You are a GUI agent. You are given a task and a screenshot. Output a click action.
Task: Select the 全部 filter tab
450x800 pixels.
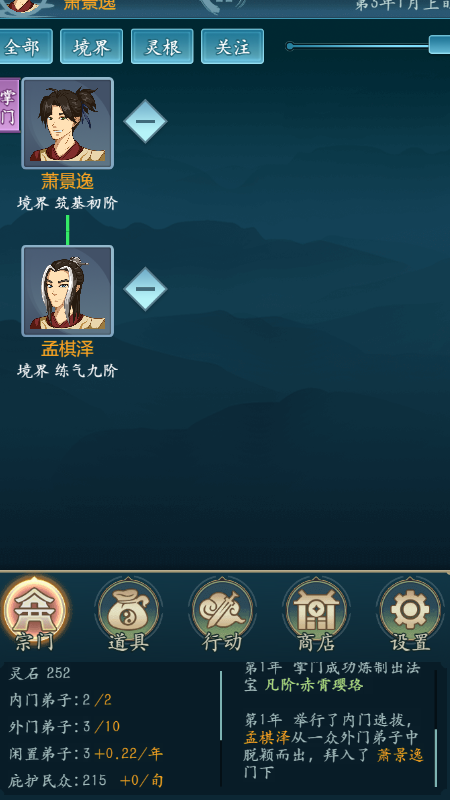23,46
